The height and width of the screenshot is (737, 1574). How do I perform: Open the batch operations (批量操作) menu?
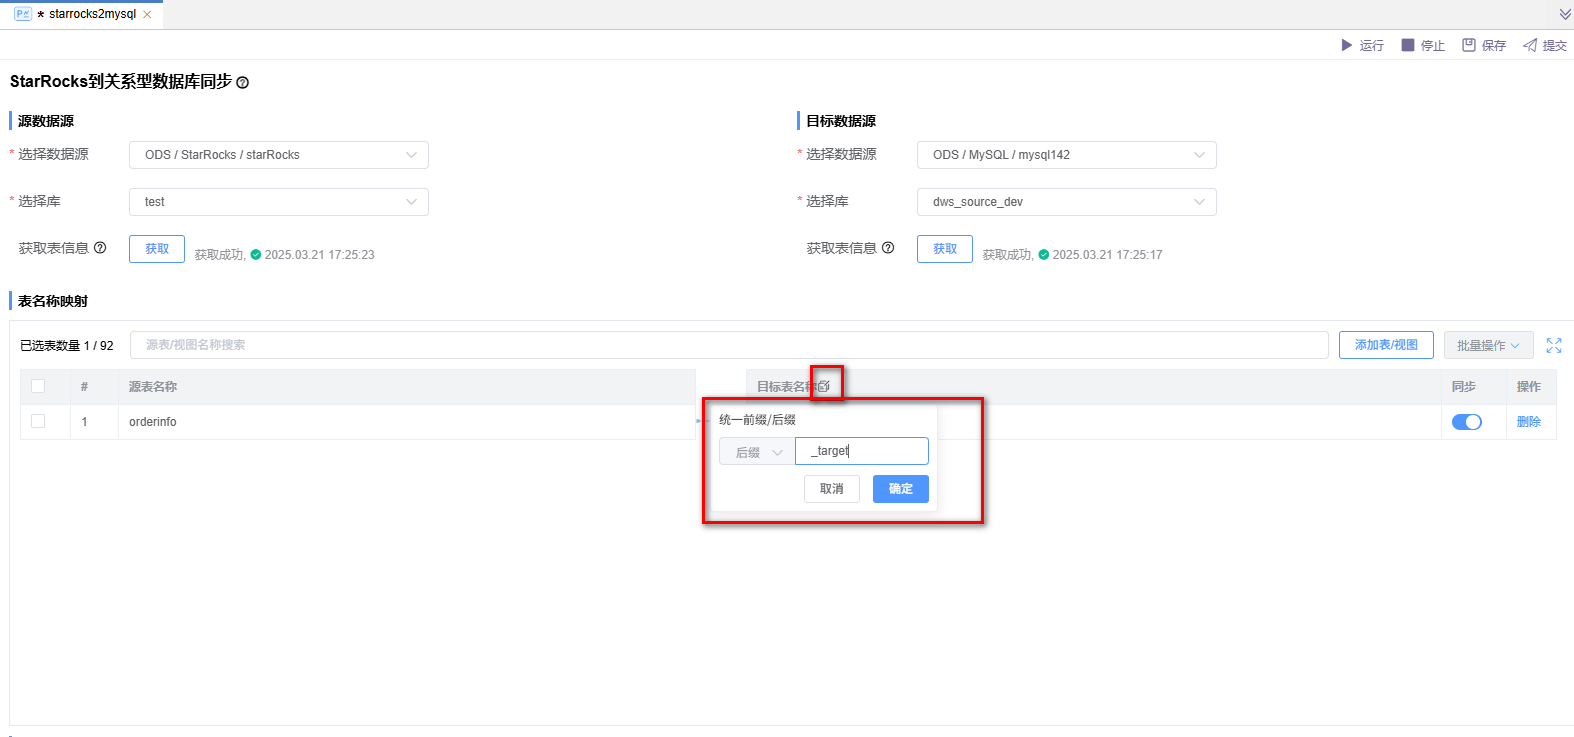click(x=1488, y=345)
